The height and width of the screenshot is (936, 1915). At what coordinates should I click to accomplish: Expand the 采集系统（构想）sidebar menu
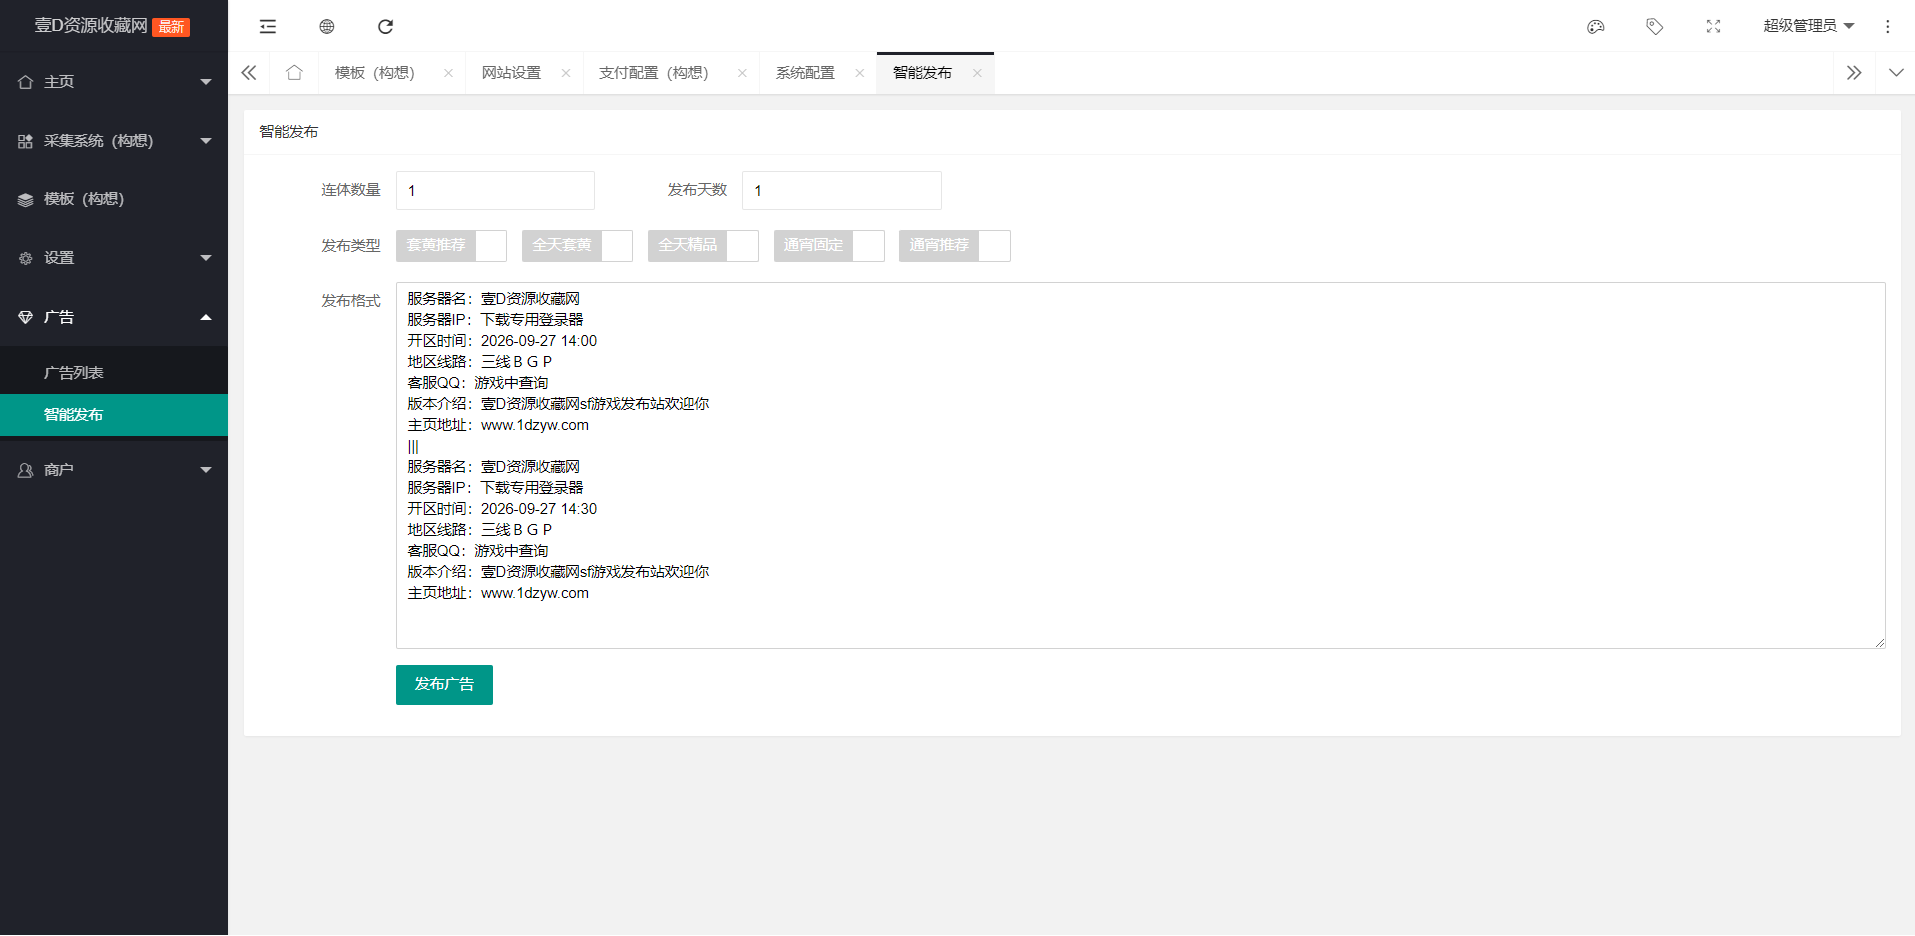click(x=114, y=141)
